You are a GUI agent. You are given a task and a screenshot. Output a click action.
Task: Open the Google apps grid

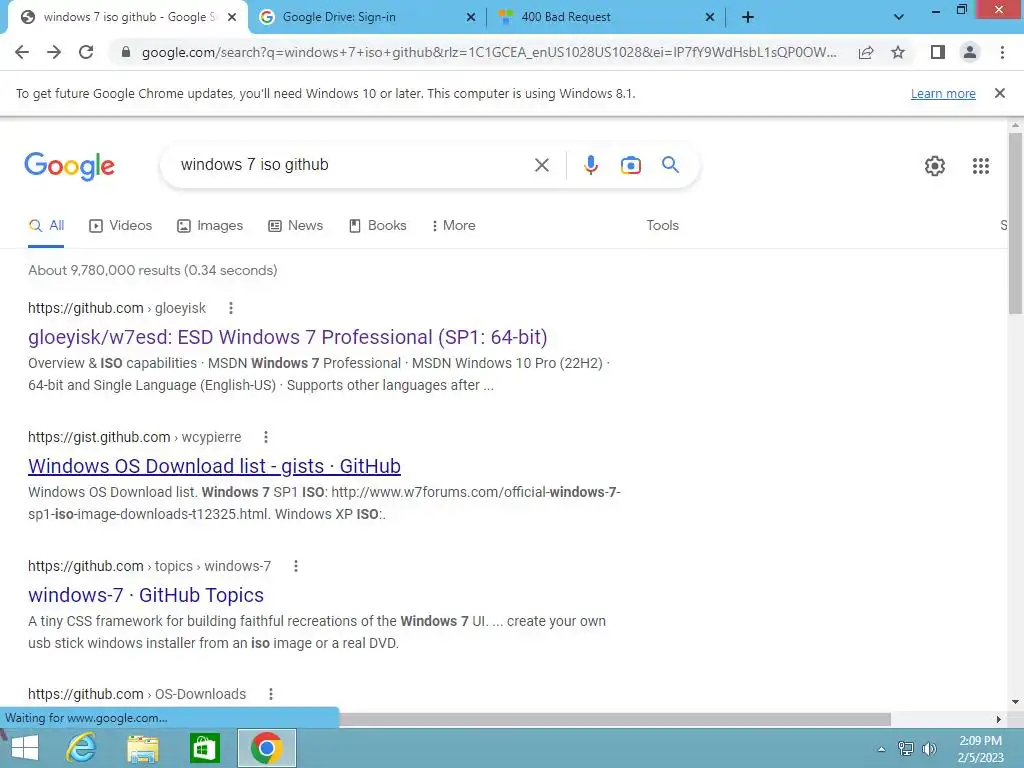pos(980,166)
